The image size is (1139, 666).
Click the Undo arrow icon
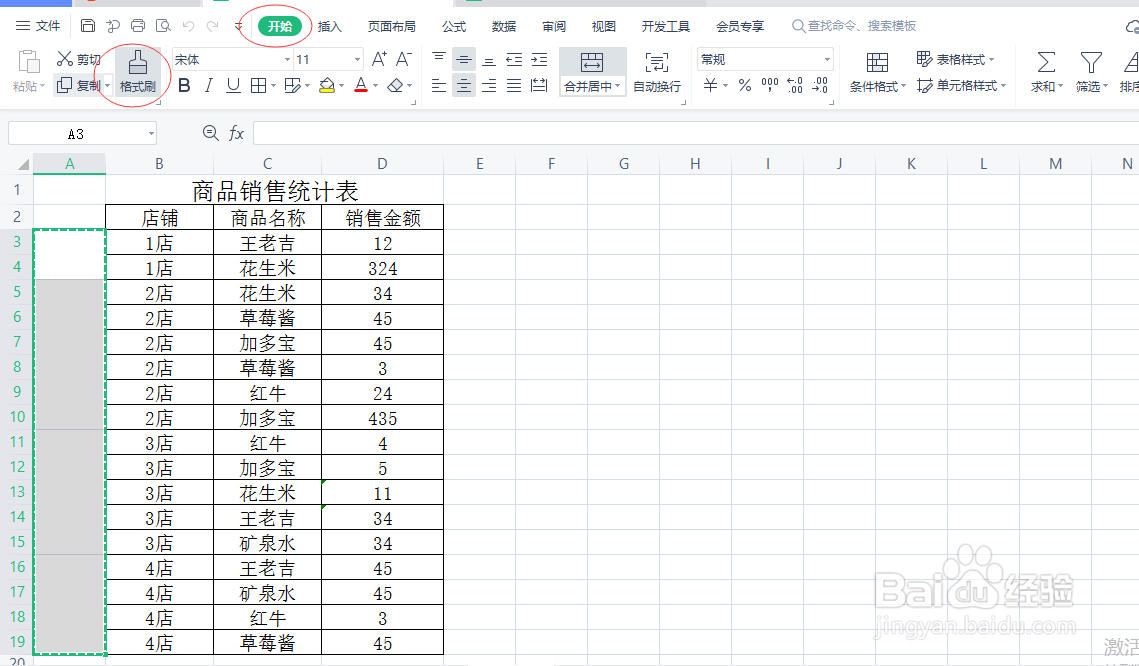[x=189, y=26]
